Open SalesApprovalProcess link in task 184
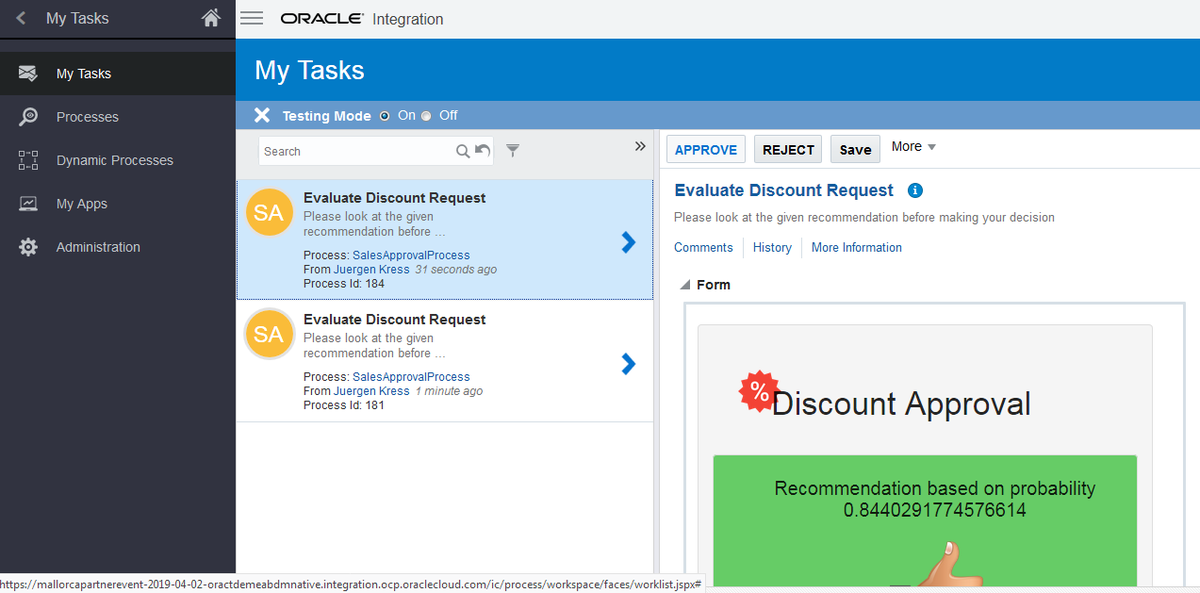Image resolution: width=1200 pixels, height=593 pixels. [x=411, y=255]
